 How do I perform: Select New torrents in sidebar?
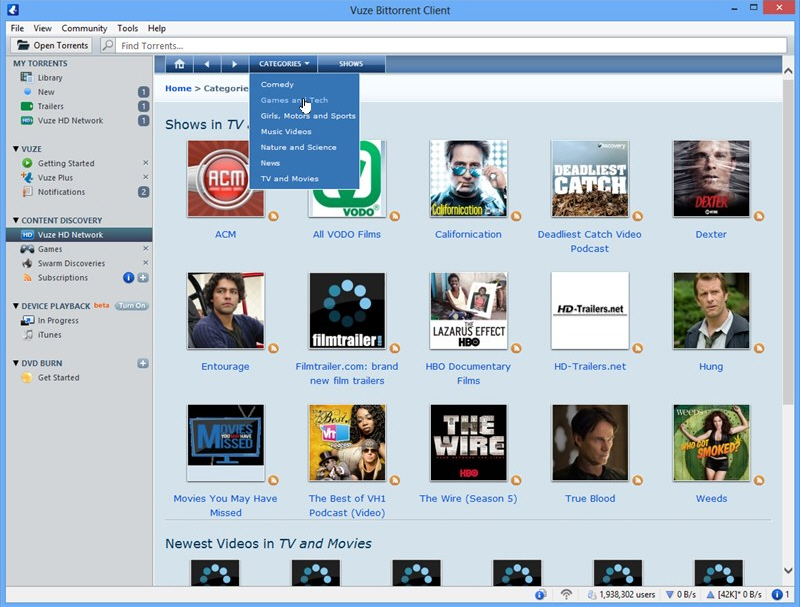(x=46, y=92)
